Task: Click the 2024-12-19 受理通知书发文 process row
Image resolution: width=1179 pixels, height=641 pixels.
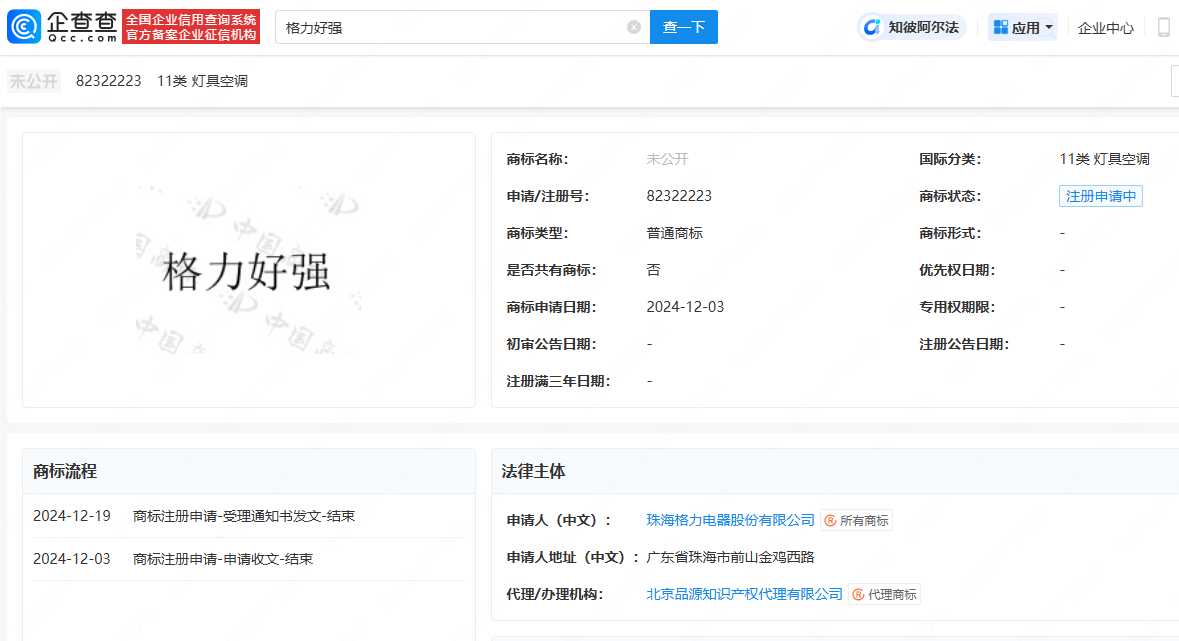Action: [249, 516]
